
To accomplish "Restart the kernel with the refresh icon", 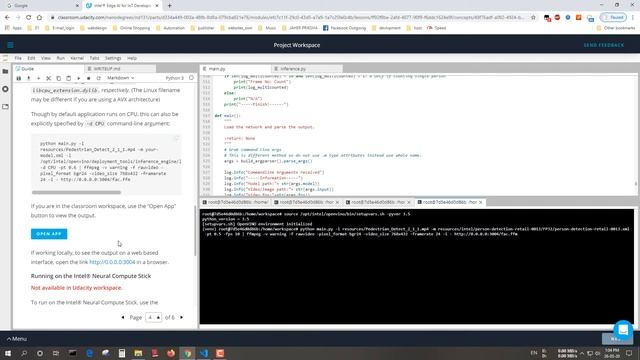I will (98, 78).
